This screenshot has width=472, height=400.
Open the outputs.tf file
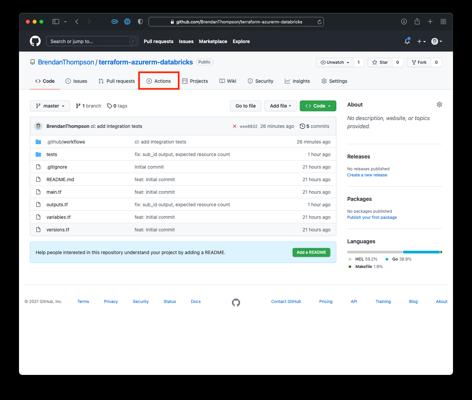click(57, 205)
